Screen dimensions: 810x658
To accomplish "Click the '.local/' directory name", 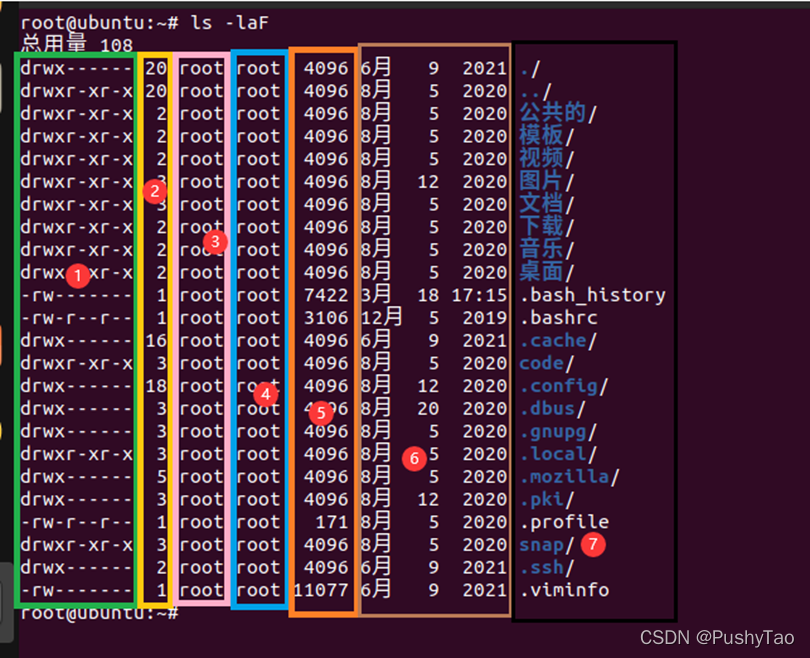I will point(558,454).
